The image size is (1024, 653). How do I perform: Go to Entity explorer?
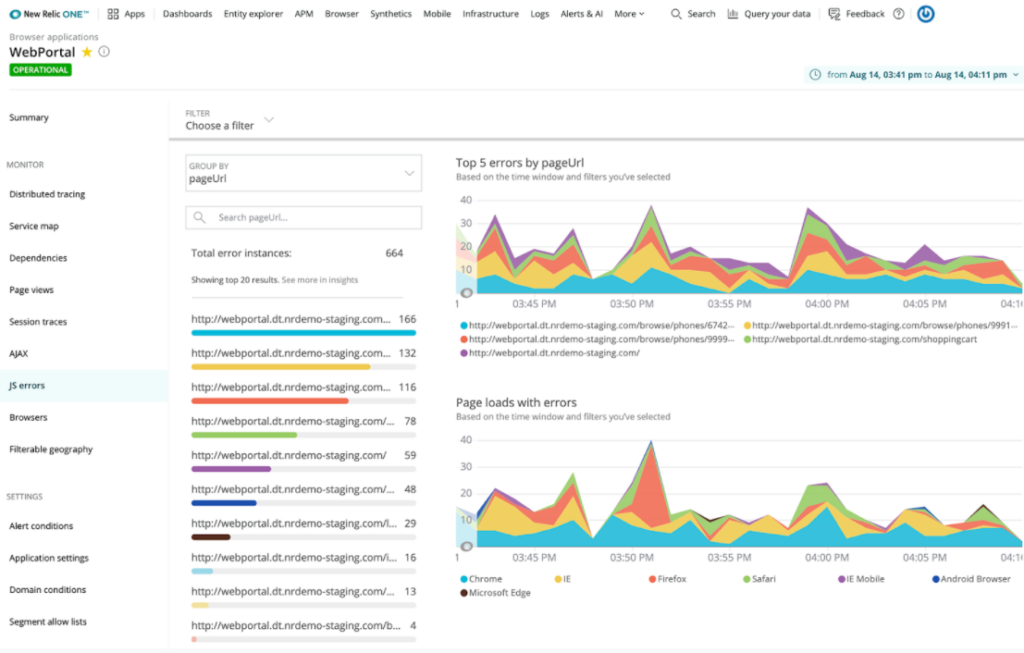(253, 14)
